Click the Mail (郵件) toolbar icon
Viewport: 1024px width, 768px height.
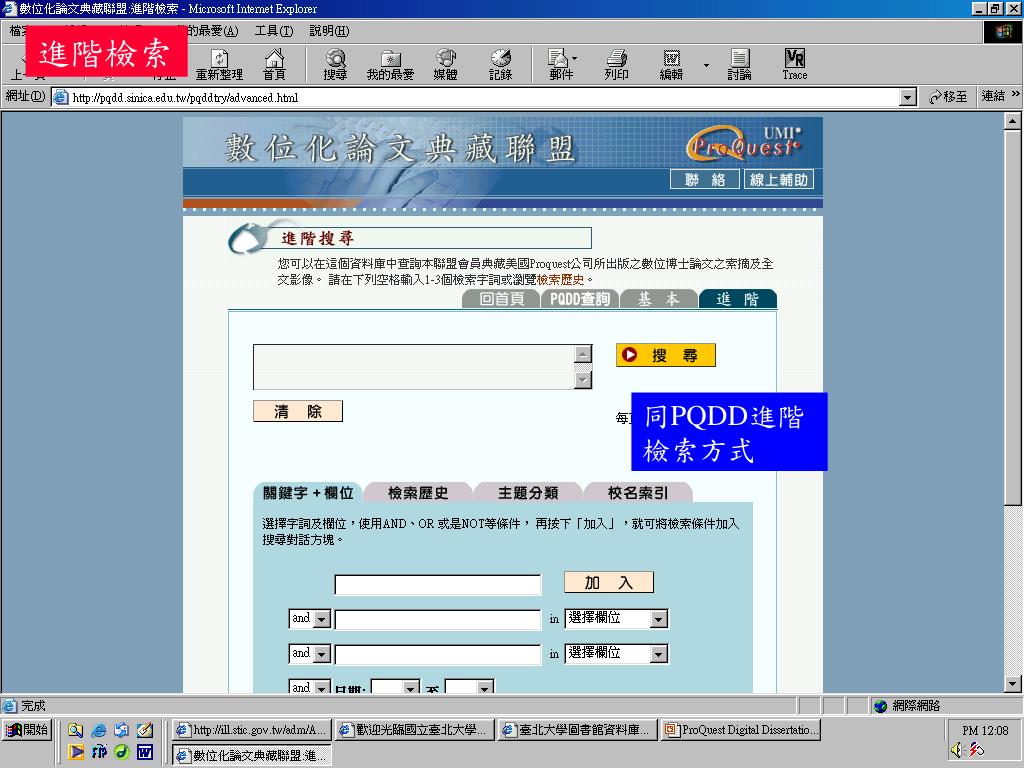pyautogui.click(x=561, y=65)
